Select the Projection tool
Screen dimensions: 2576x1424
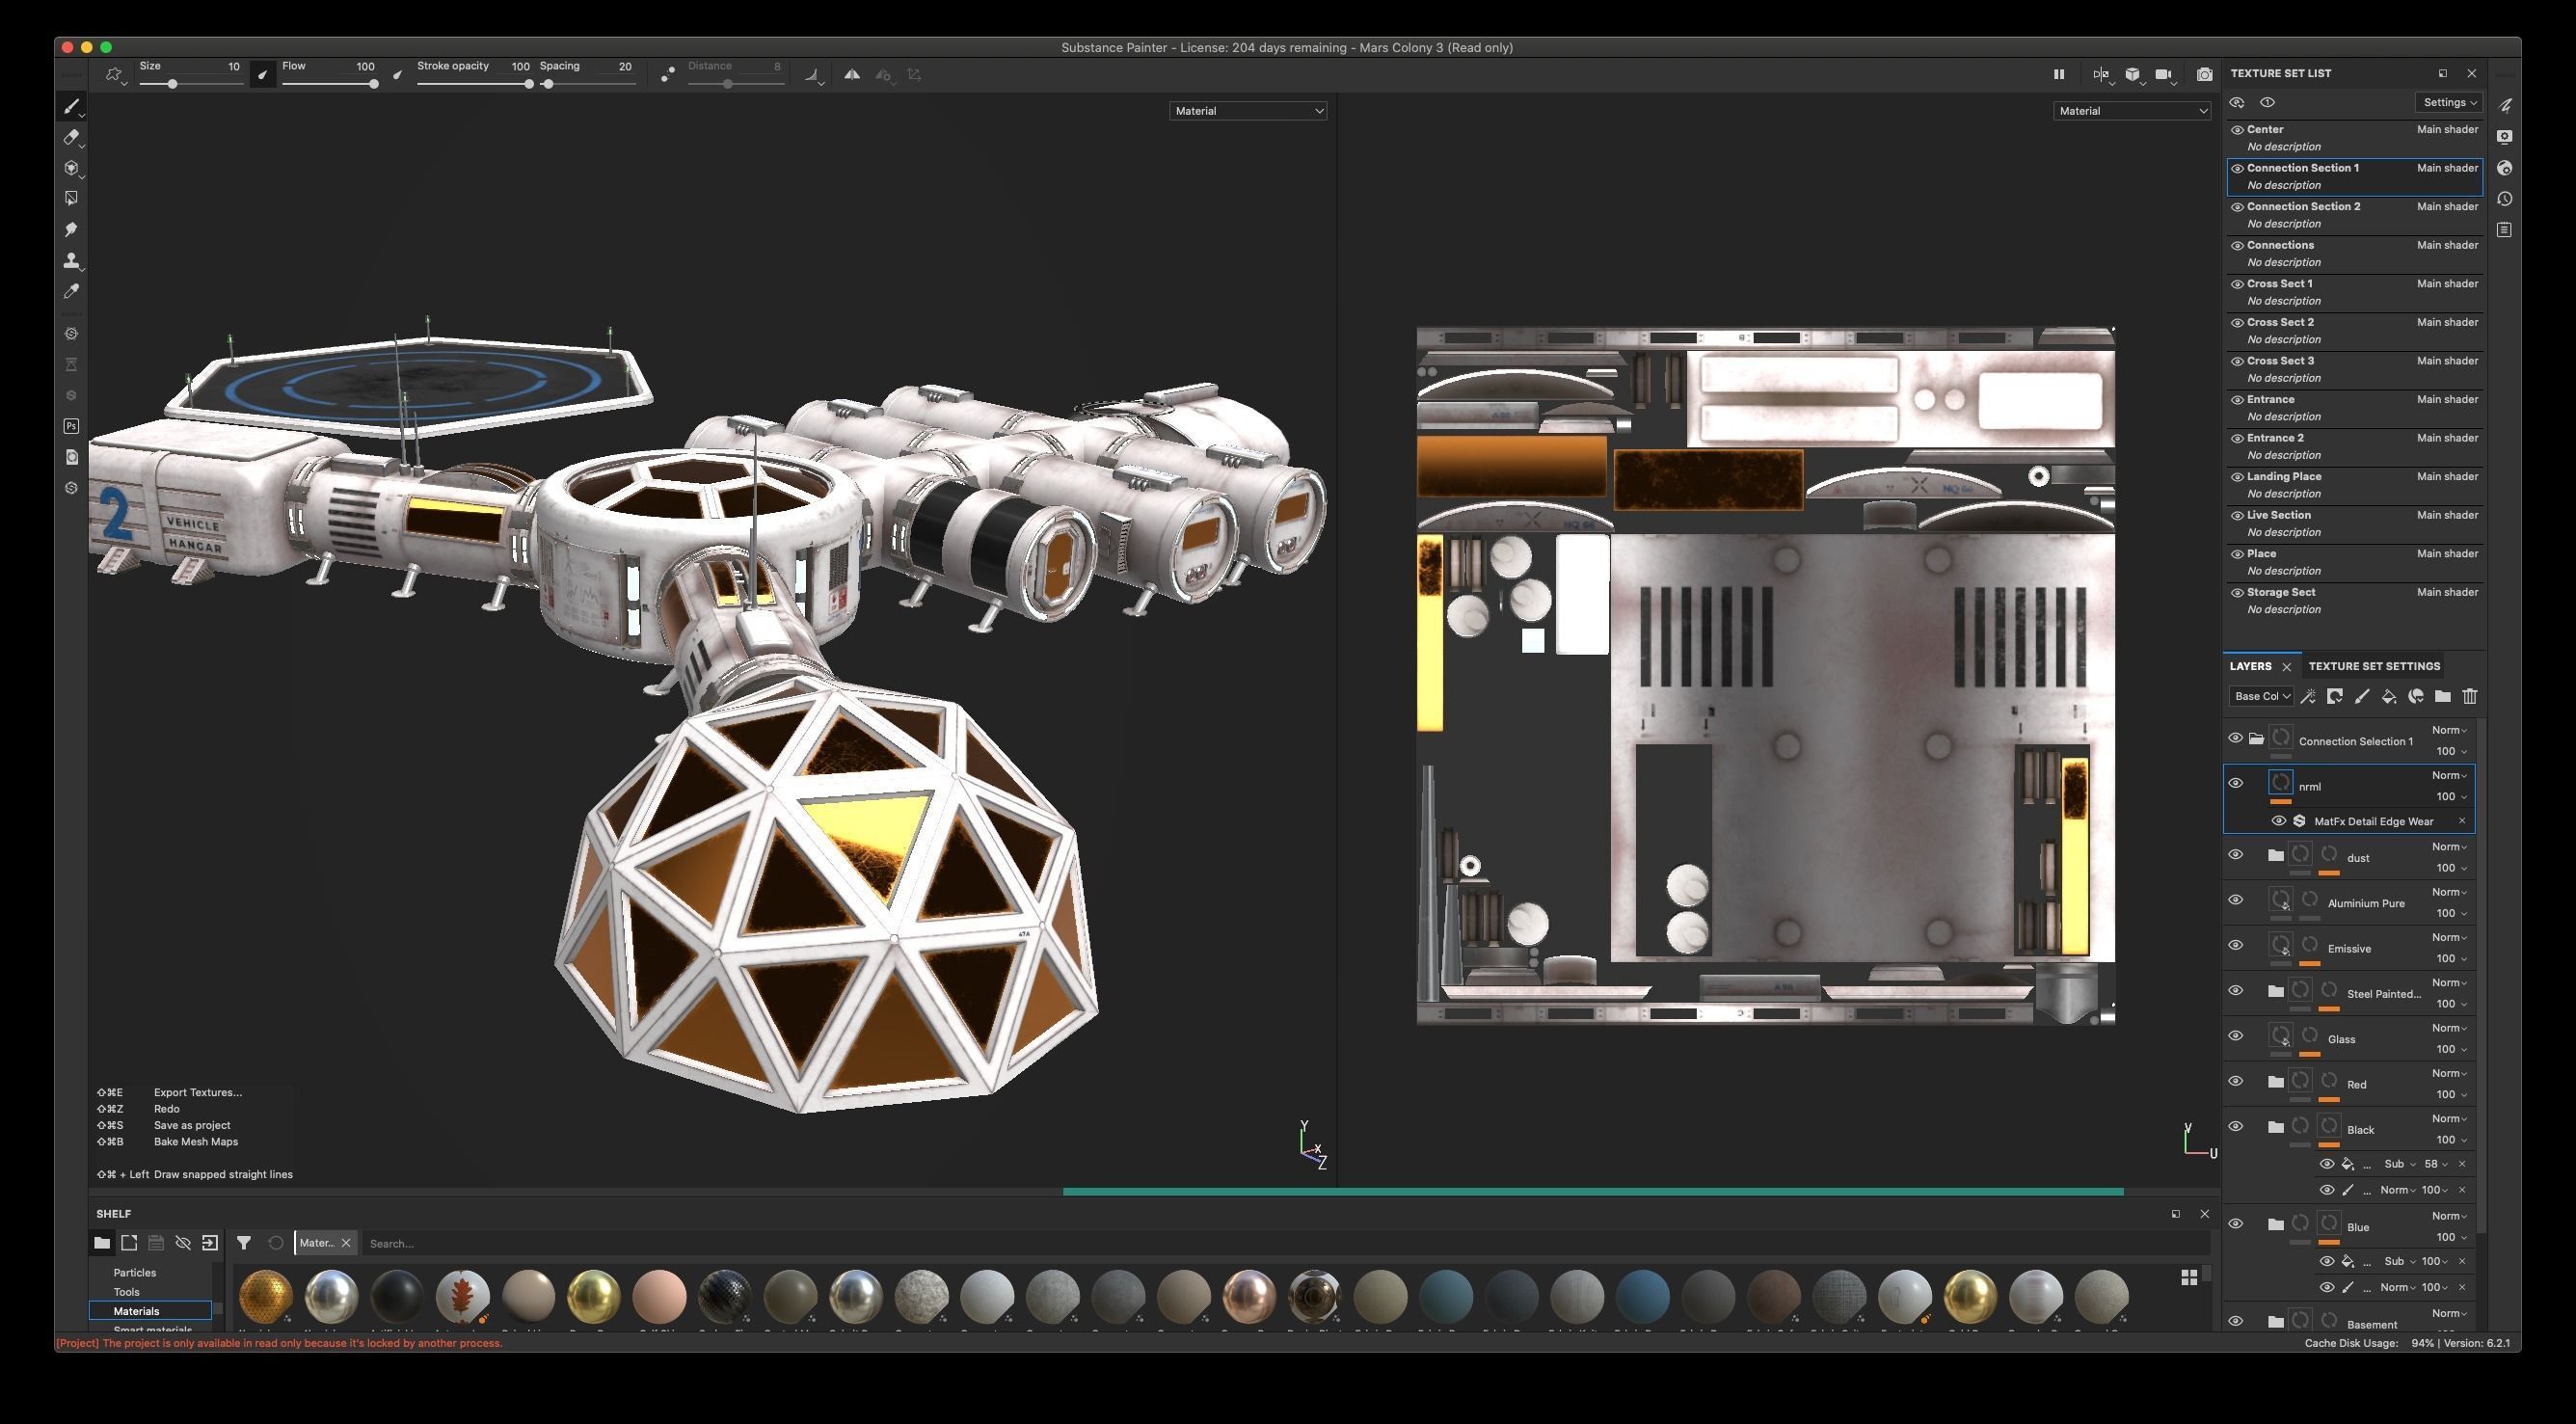coord(71,168)
